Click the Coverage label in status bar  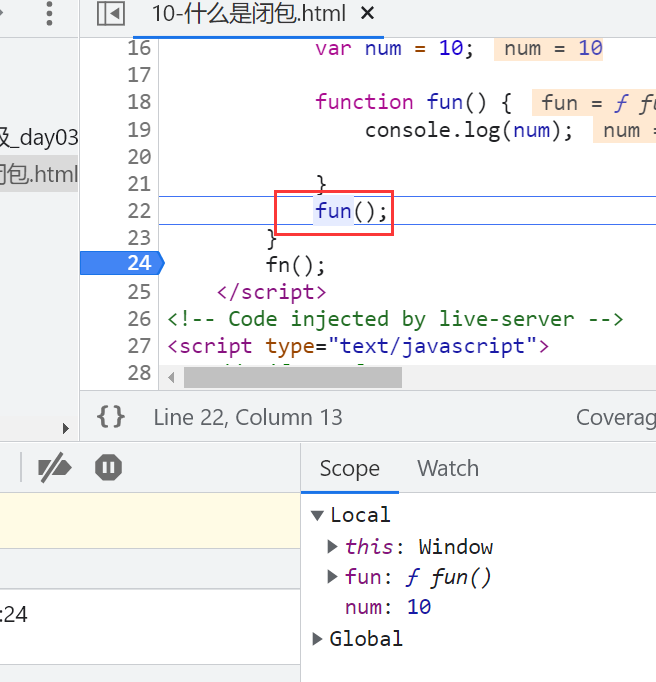pyautogui.click(x=614, y=418)
